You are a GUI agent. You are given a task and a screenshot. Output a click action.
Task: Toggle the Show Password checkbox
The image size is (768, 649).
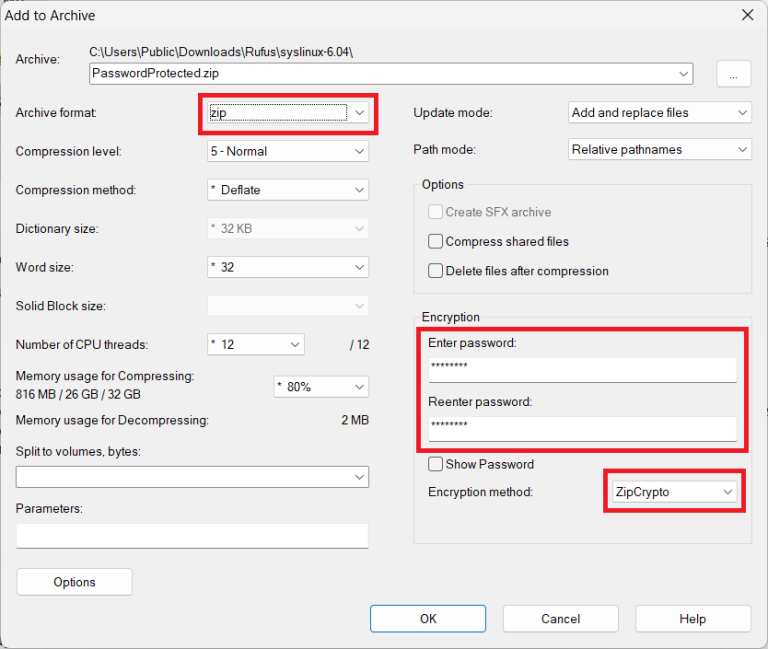pos(435,464)
